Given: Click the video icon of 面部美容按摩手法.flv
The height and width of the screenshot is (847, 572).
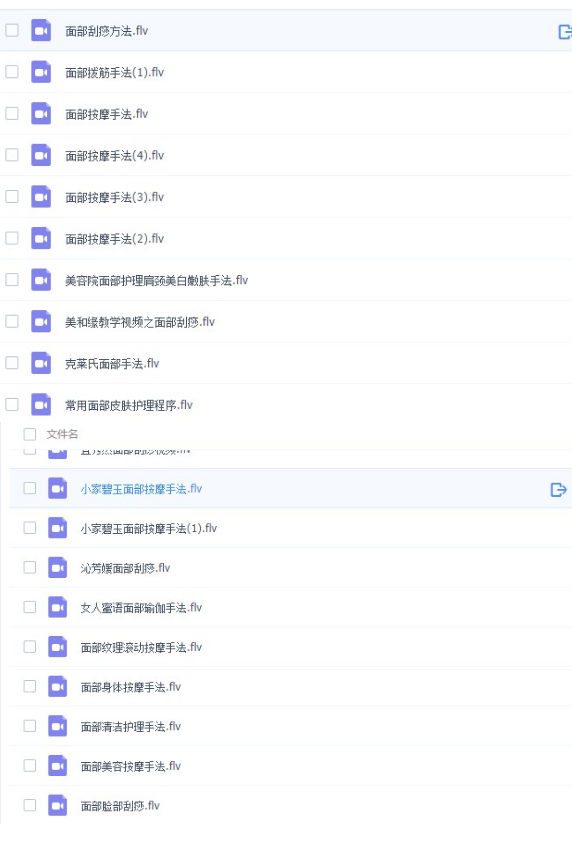Looking at the screenshot, I should click(x=58, y=765).
